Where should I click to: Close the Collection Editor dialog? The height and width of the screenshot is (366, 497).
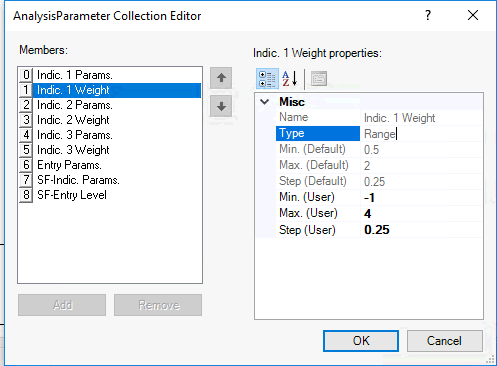(473, 15)
